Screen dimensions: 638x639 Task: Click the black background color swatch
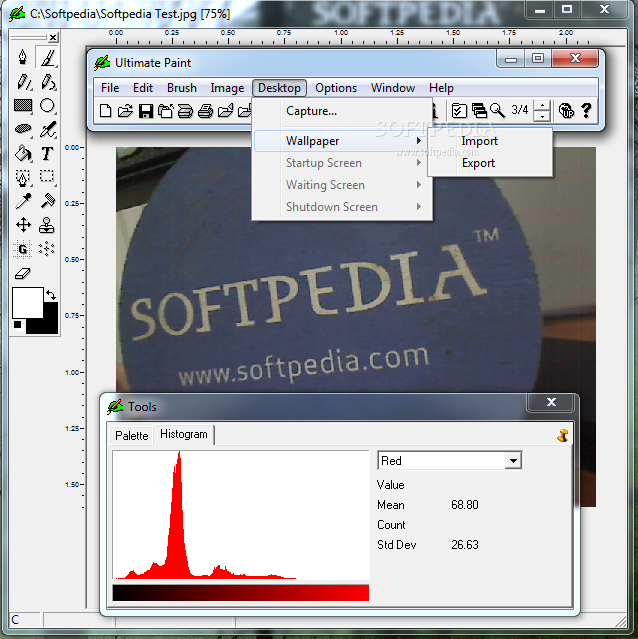49,325
